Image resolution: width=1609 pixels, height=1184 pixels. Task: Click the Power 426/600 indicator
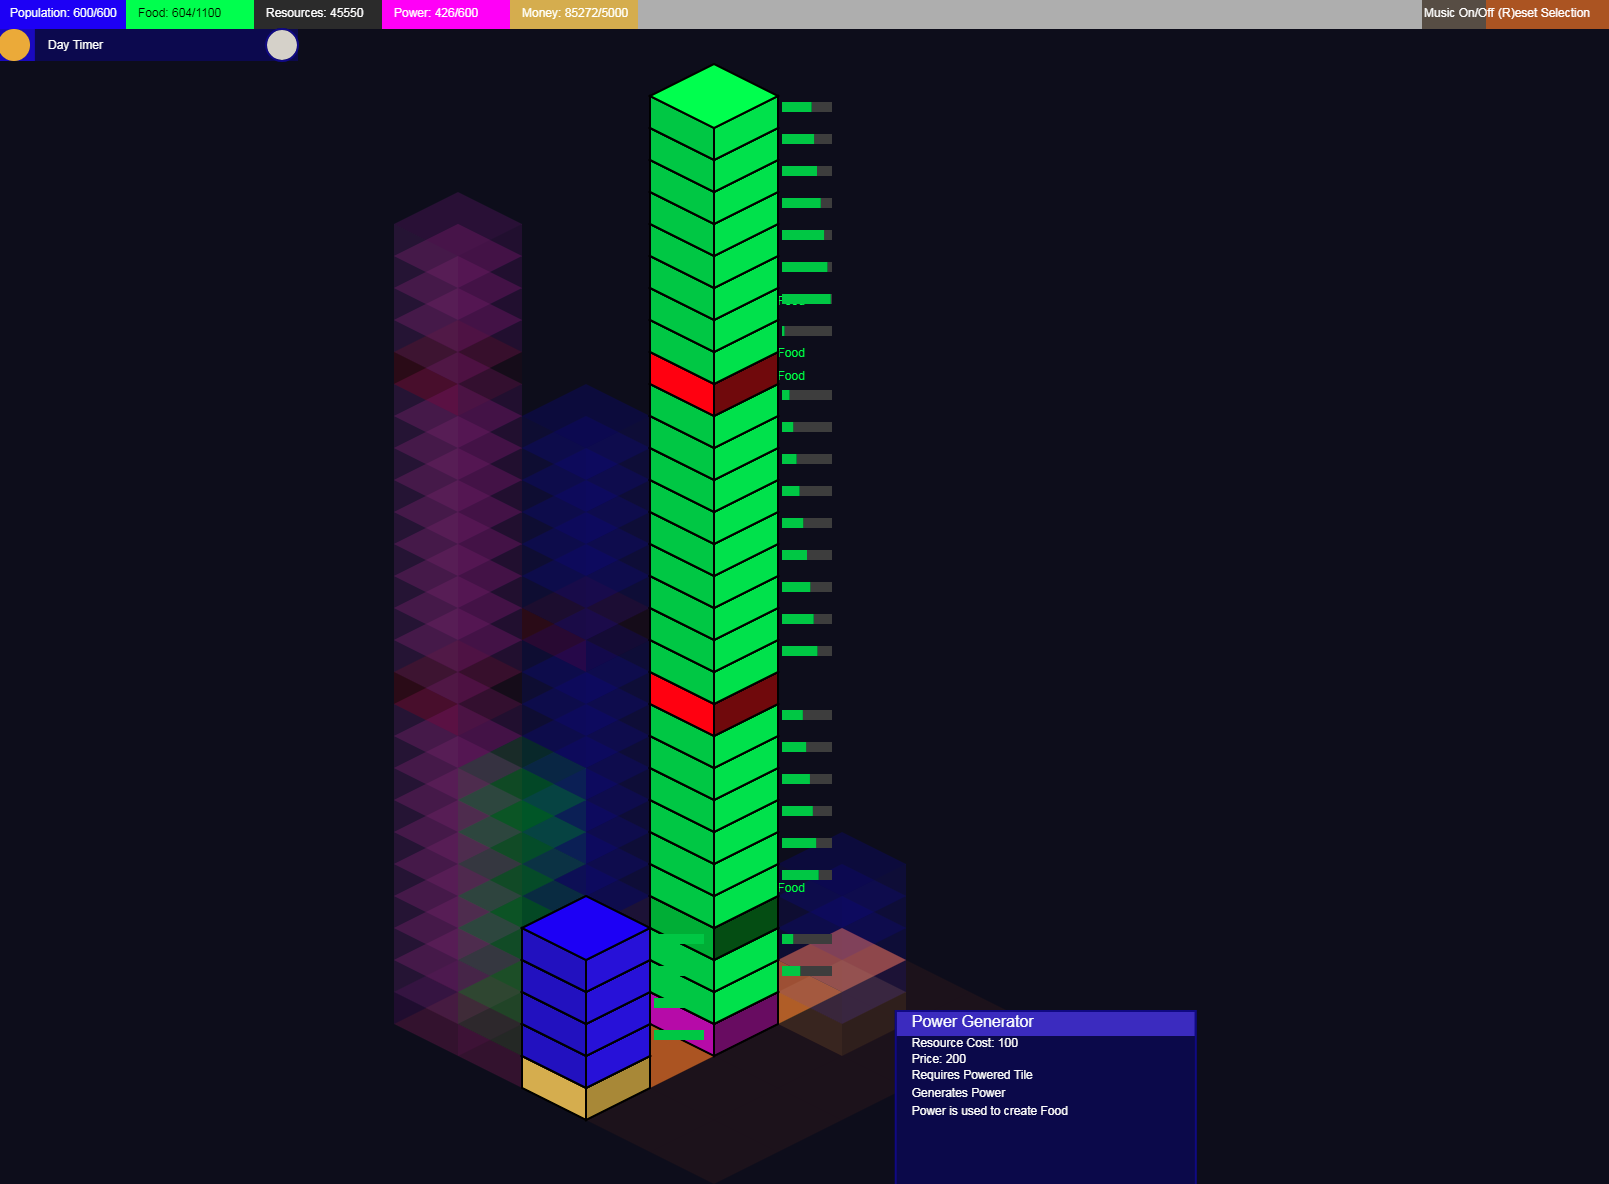446,13
